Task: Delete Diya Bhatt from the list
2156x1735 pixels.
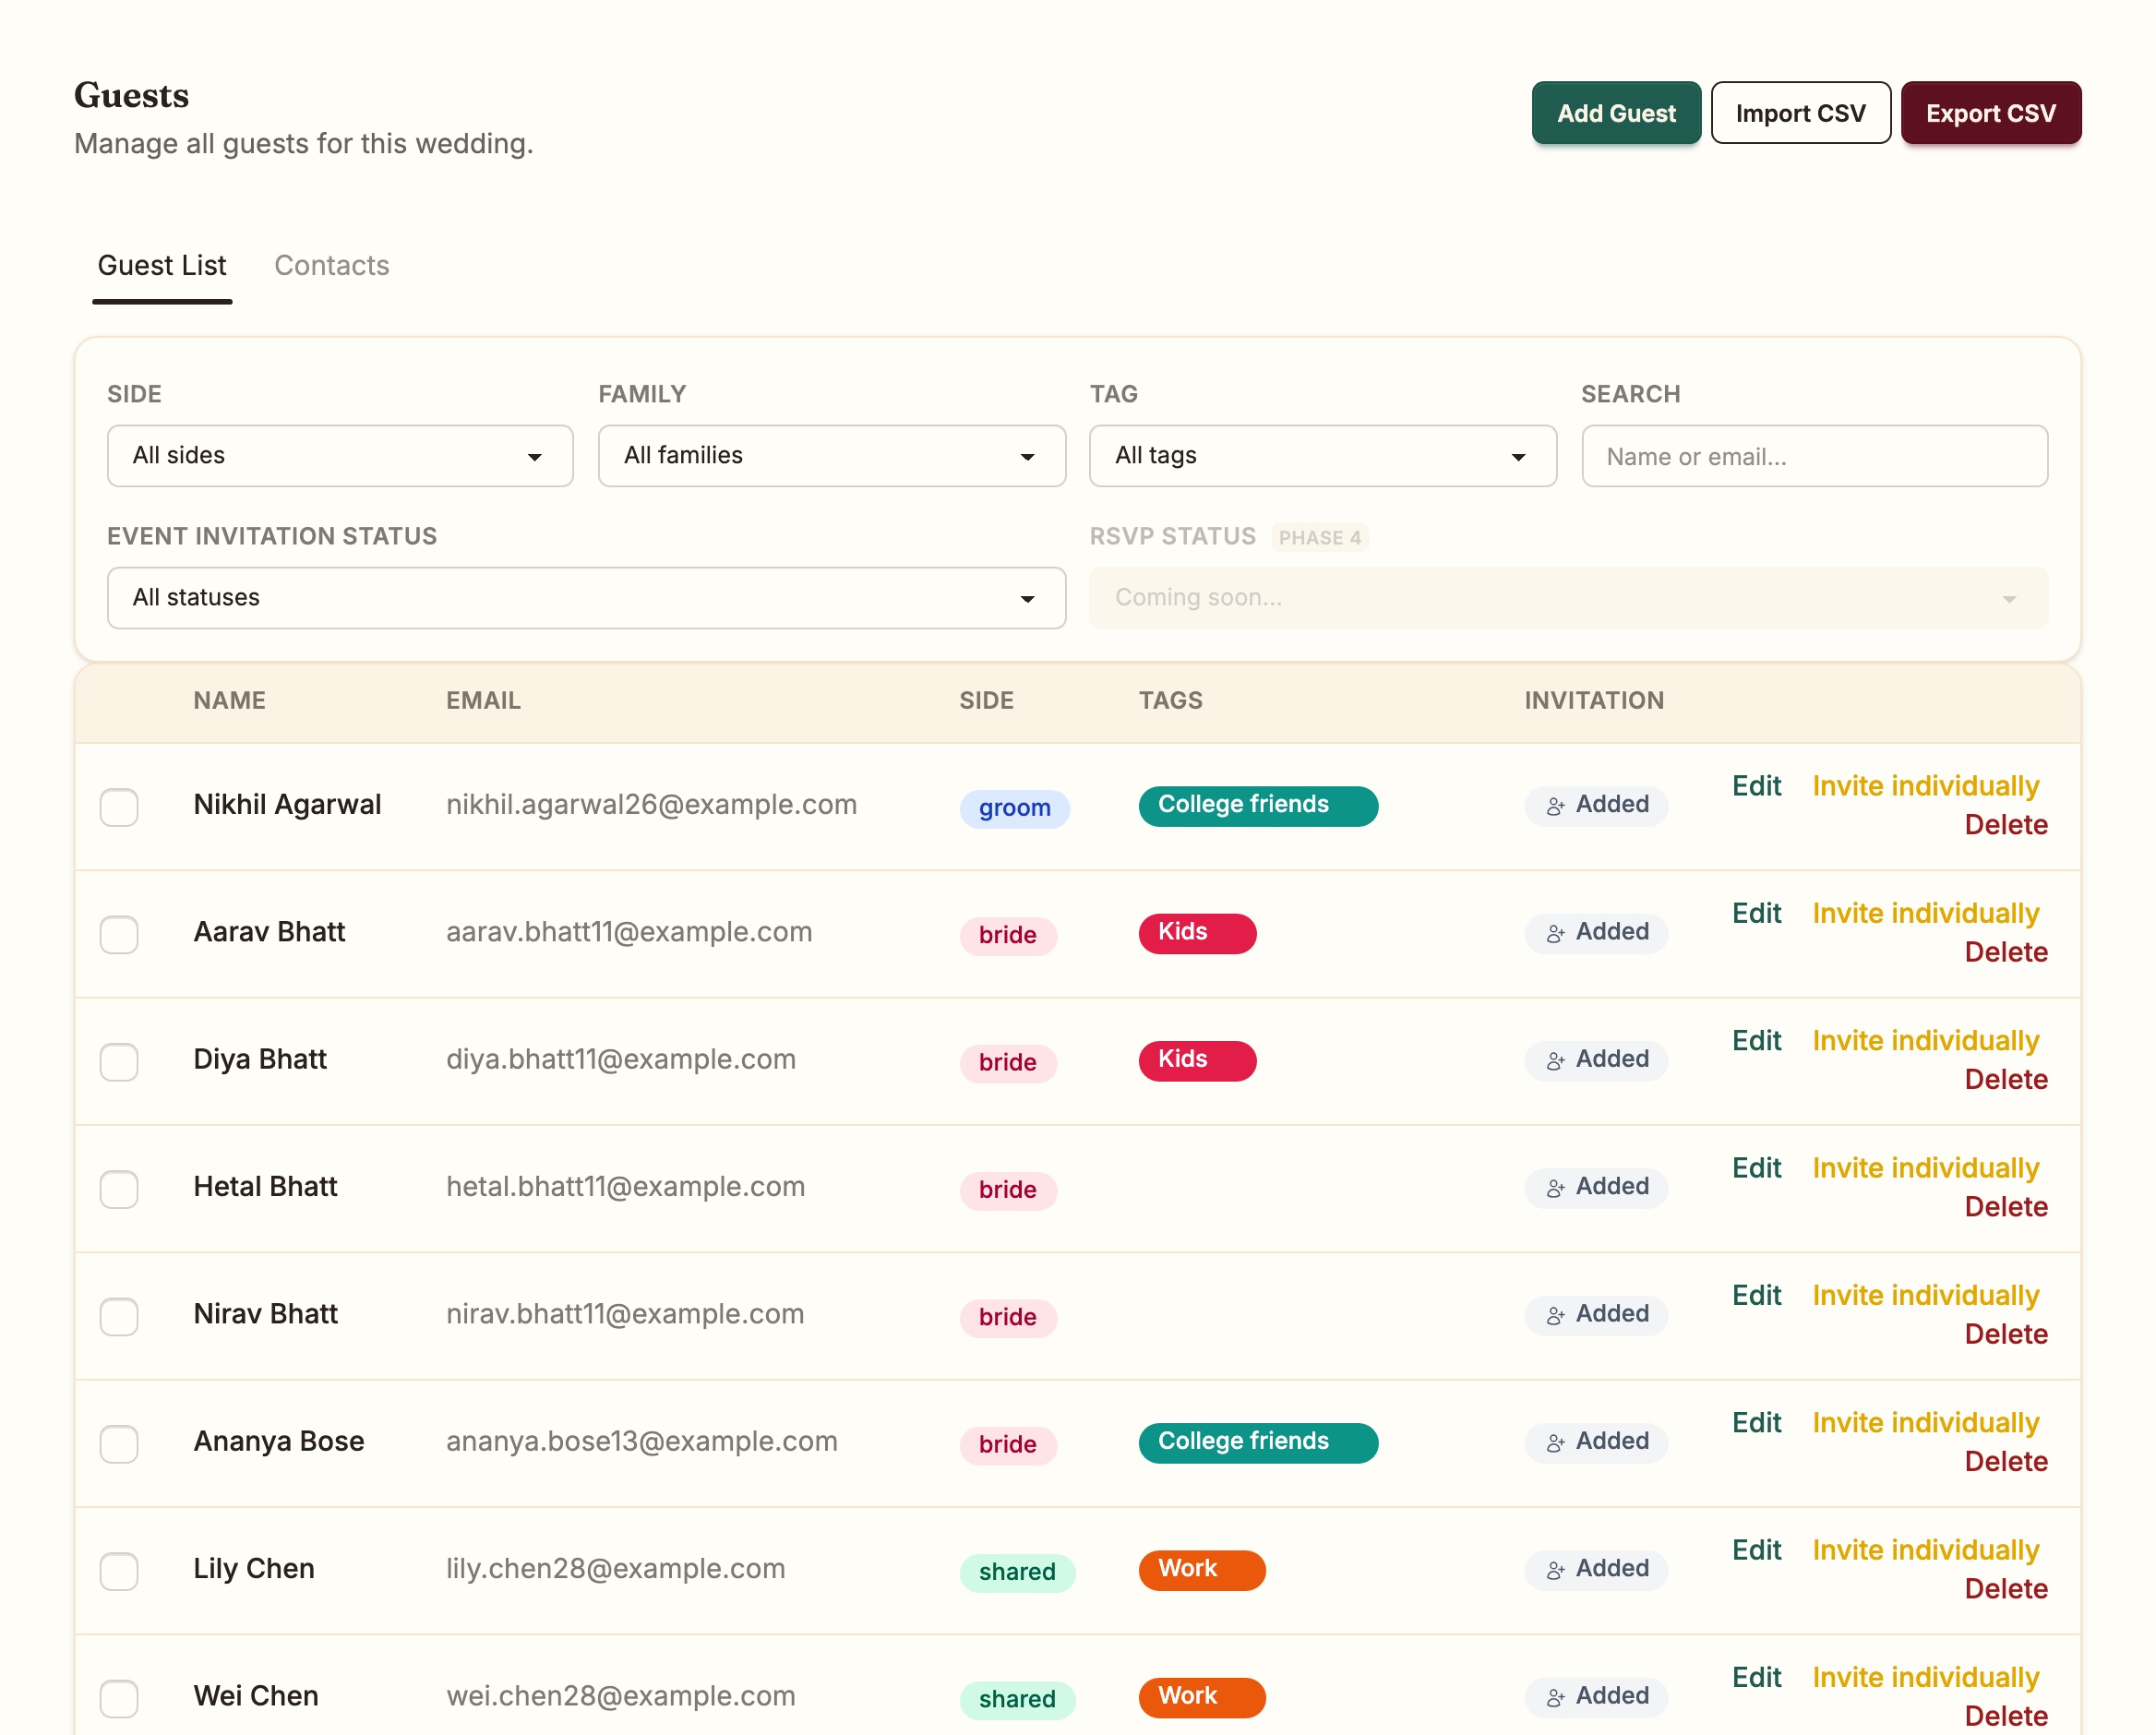Action: [x=2005, y=1080]
